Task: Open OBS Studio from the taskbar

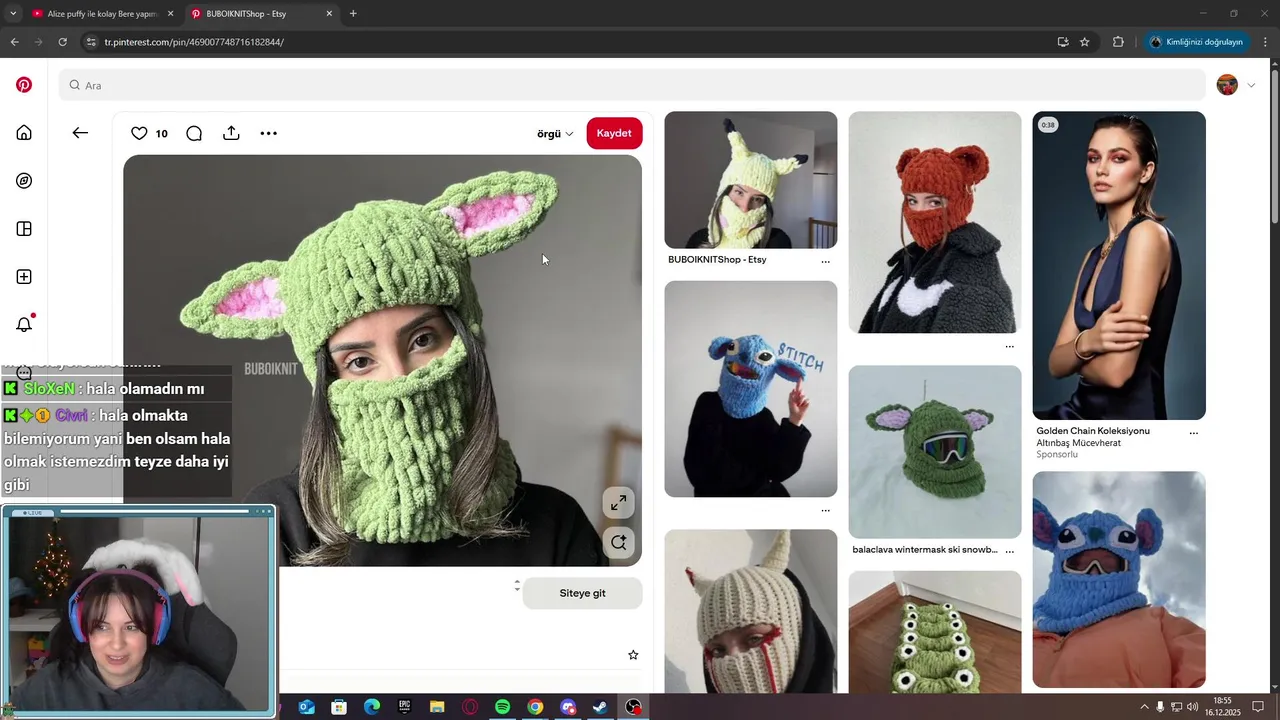Action: [633, 707]
